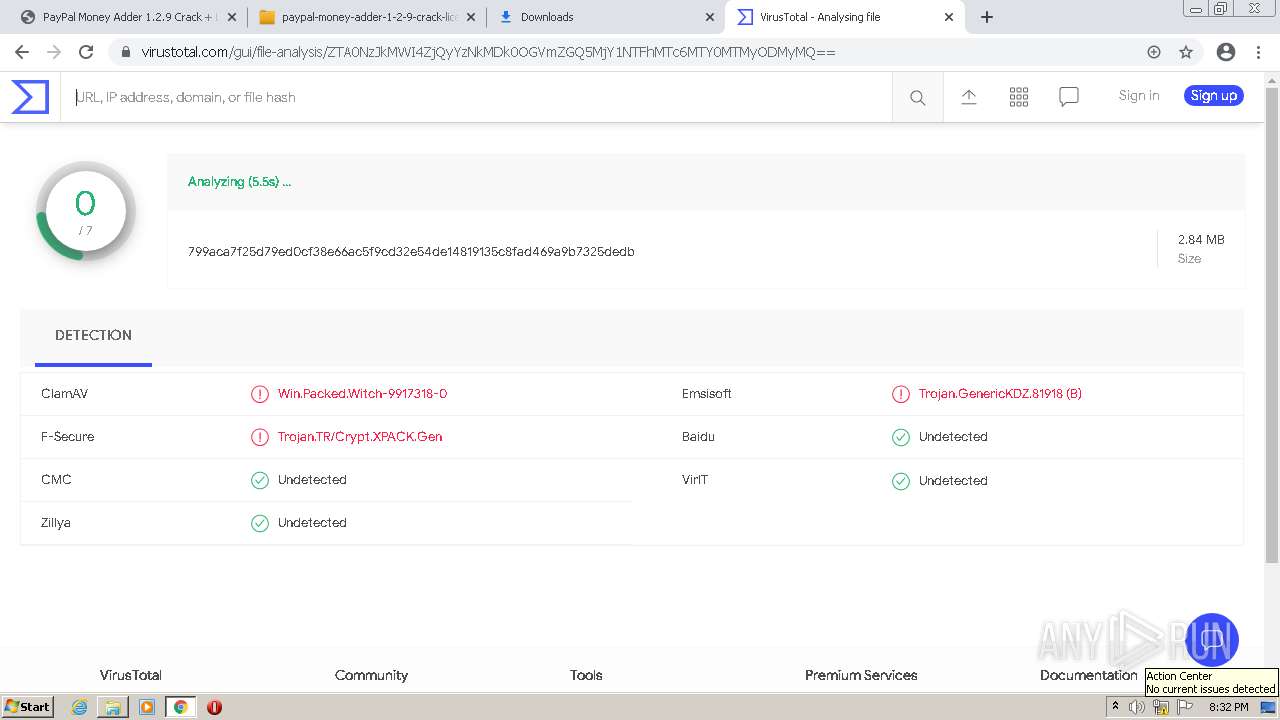Open the apps grid menu icon
Screen dimensions: 1280x720
click(x=1019, y=97)
